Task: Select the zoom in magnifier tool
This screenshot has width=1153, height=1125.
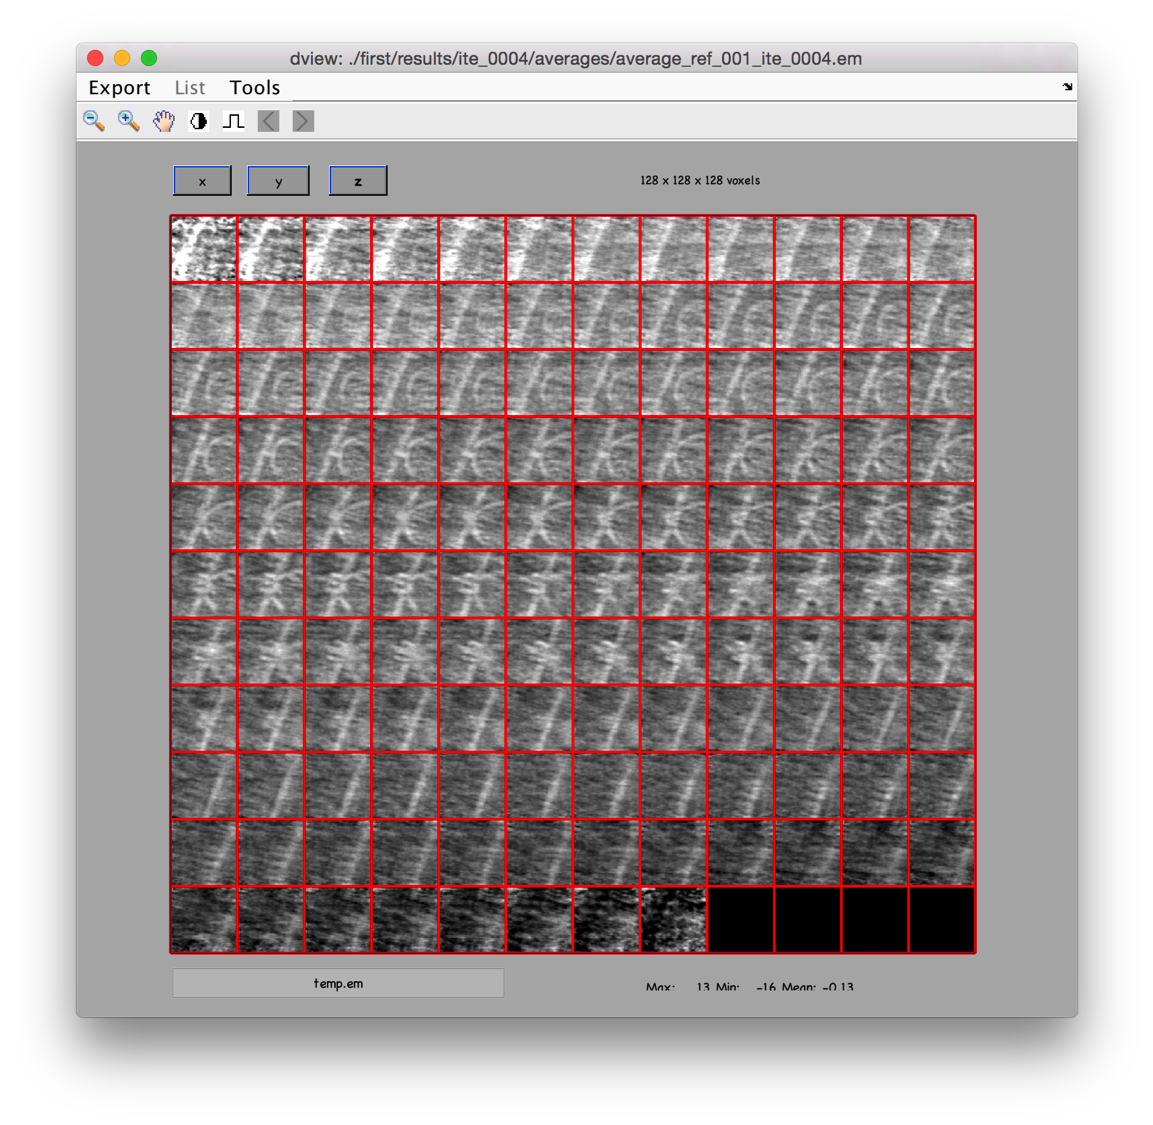Action: (129, 121)
